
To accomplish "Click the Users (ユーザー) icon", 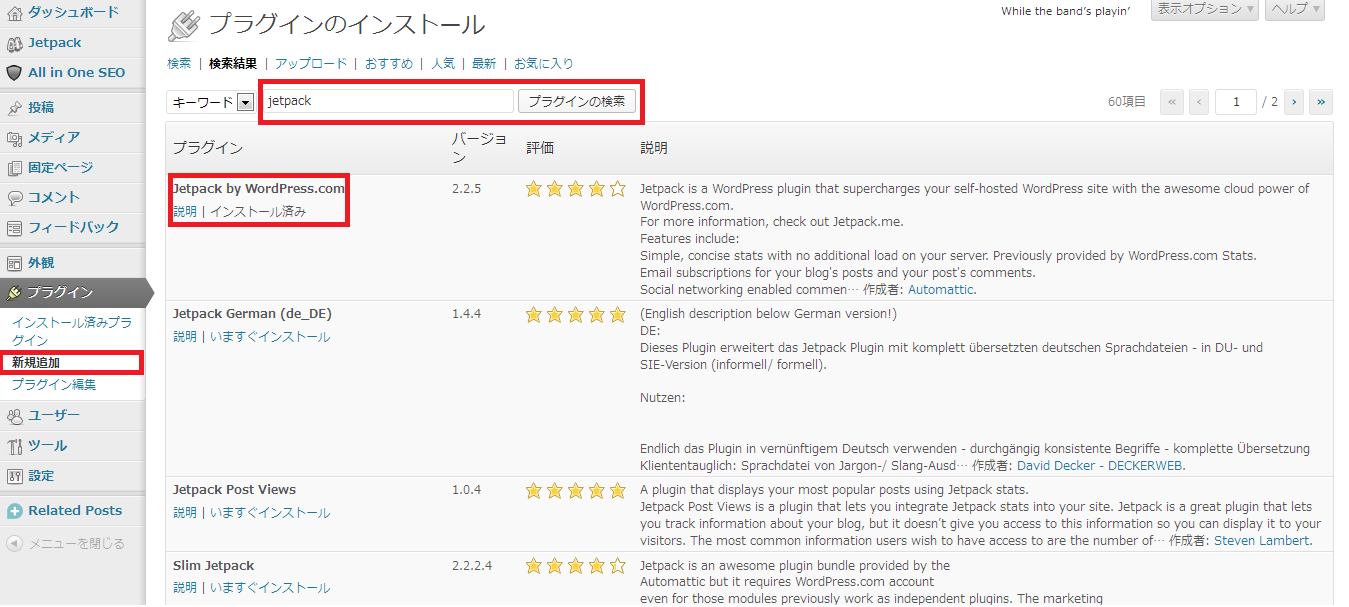I will pyautogui.click(x=14, y=416).
